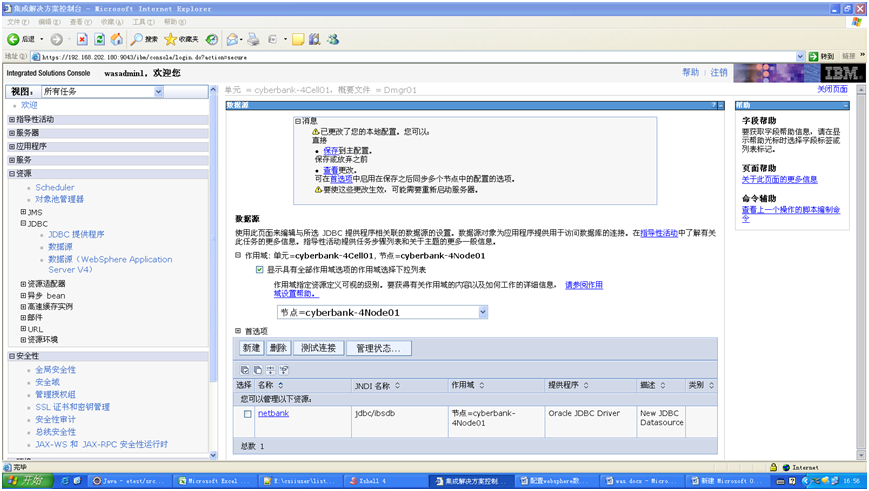The height and width of the screenshot is (491, 869).
Task: Open the 工具 menu
Action: pyautogui.click(x=143, y=22)
